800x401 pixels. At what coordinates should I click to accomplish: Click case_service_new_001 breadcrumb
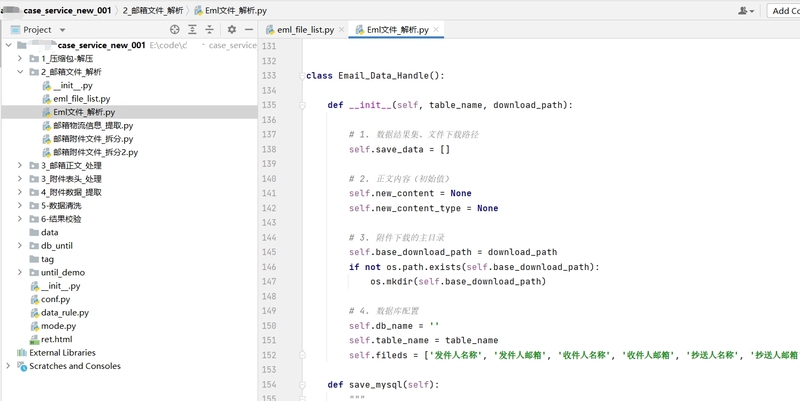click(x=67, y=10)
